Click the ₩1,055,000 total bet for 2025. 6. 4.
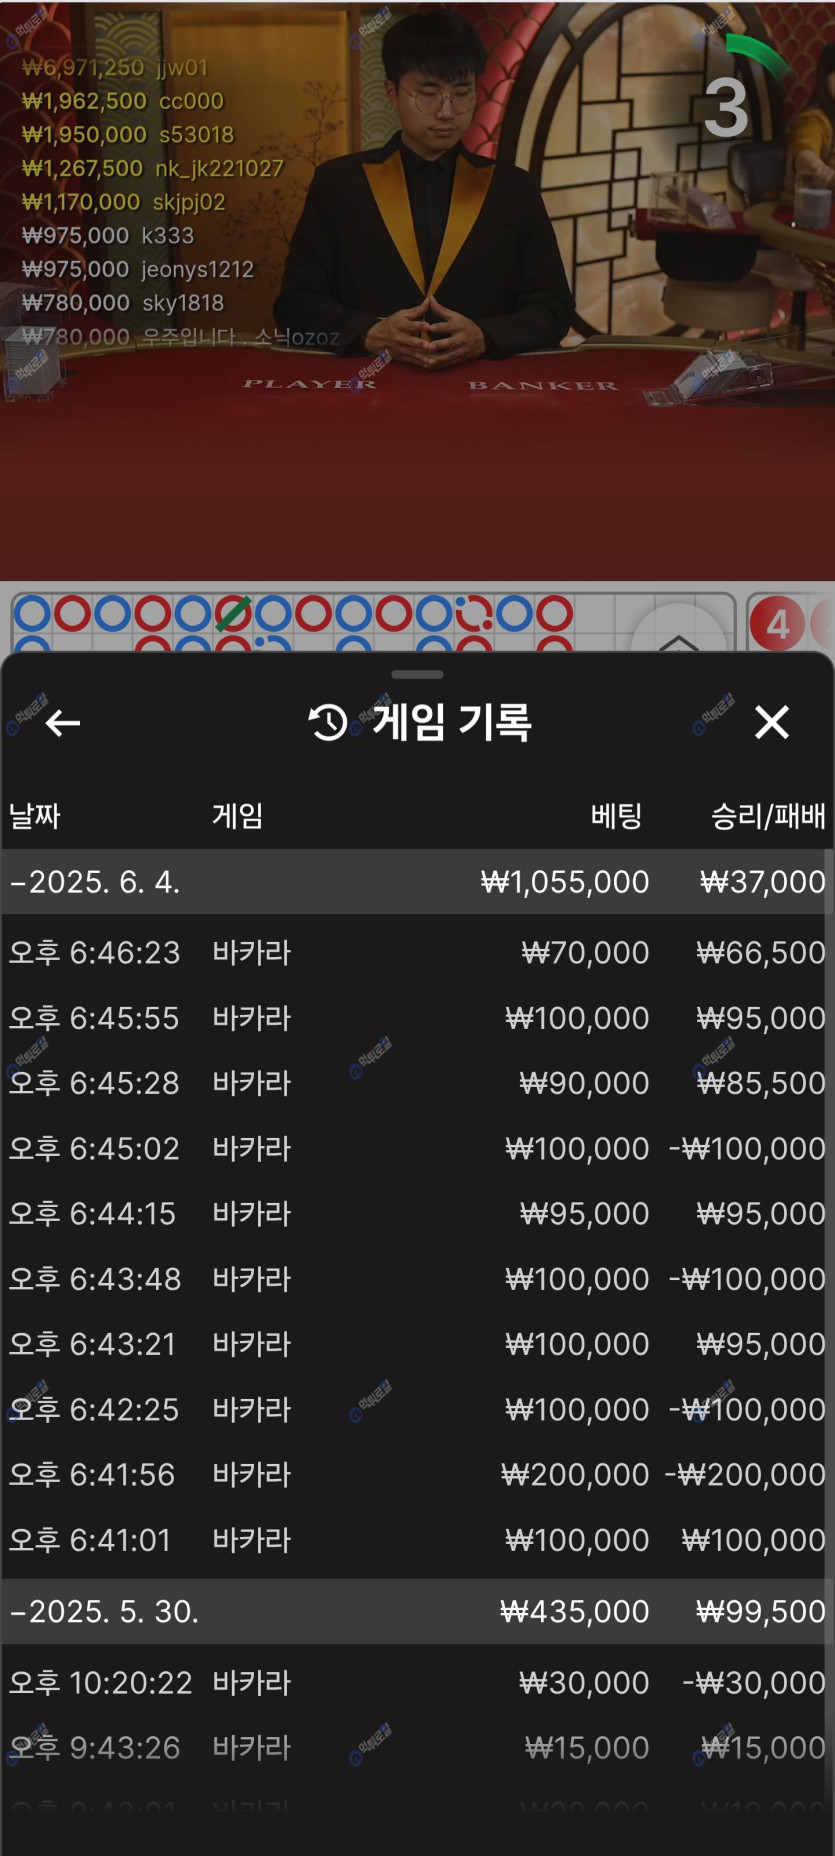This screenshot has width=835, height=1856. click(565, 882)
